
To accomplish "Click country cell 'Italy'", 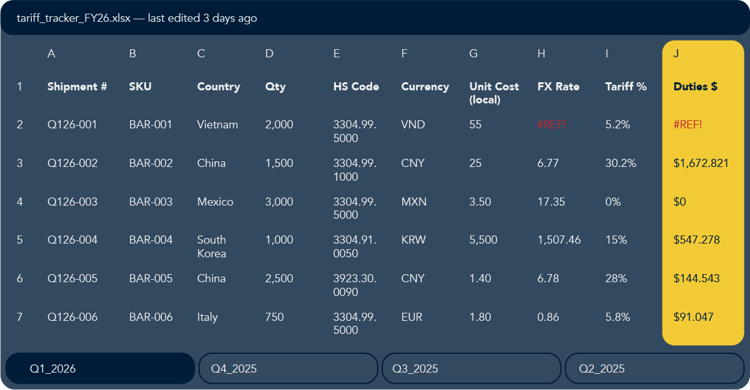I will (207, 317).
